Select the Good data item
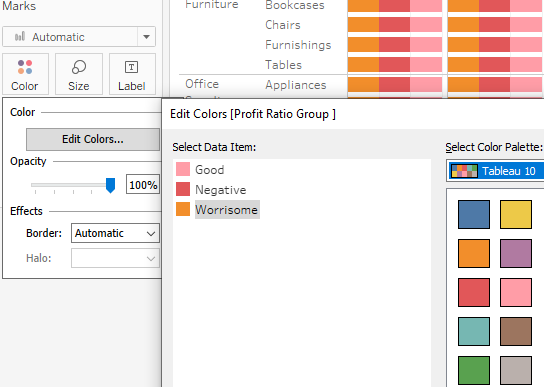 click(210, 170)
